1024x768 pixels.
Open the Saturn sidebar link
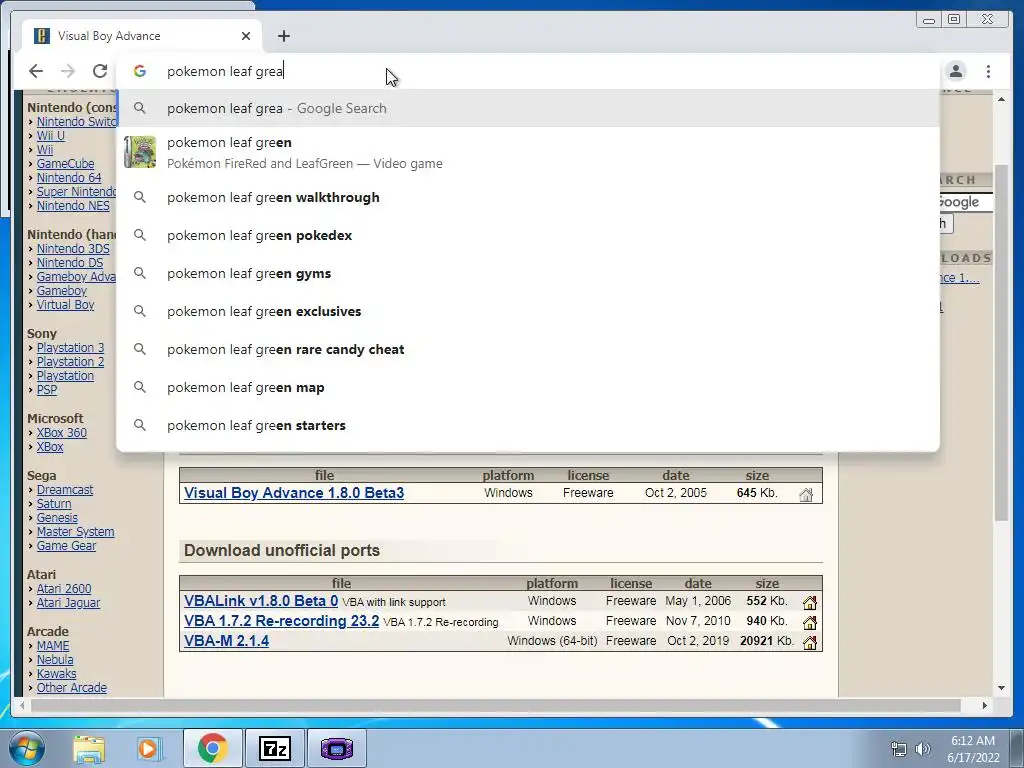(x=54, y=504)
